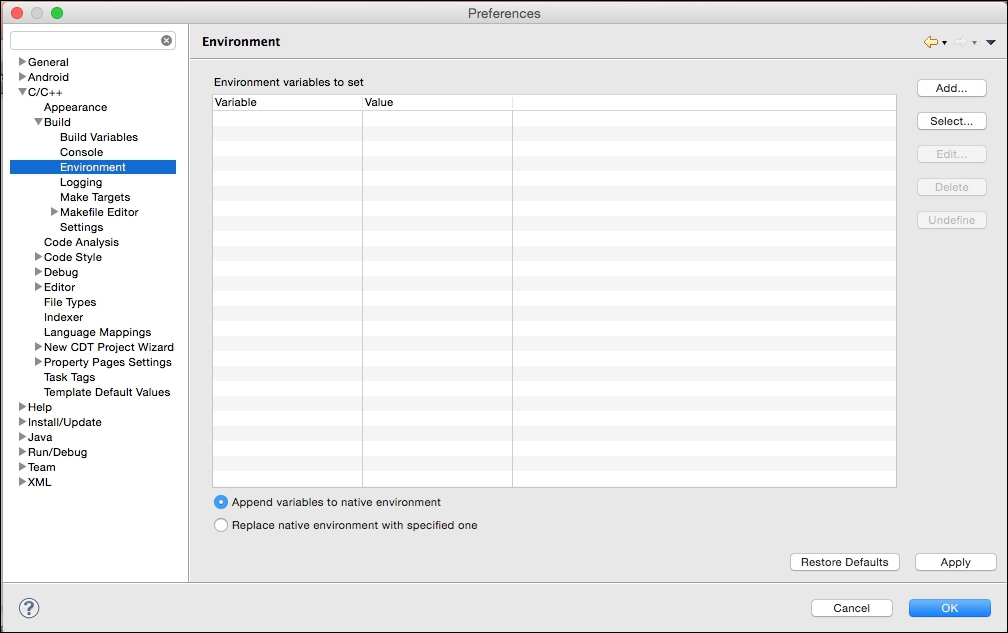Viewport: 1008px width, 633px height.
Task: Confirm preferences with the OK button
Action: point(949,608)
